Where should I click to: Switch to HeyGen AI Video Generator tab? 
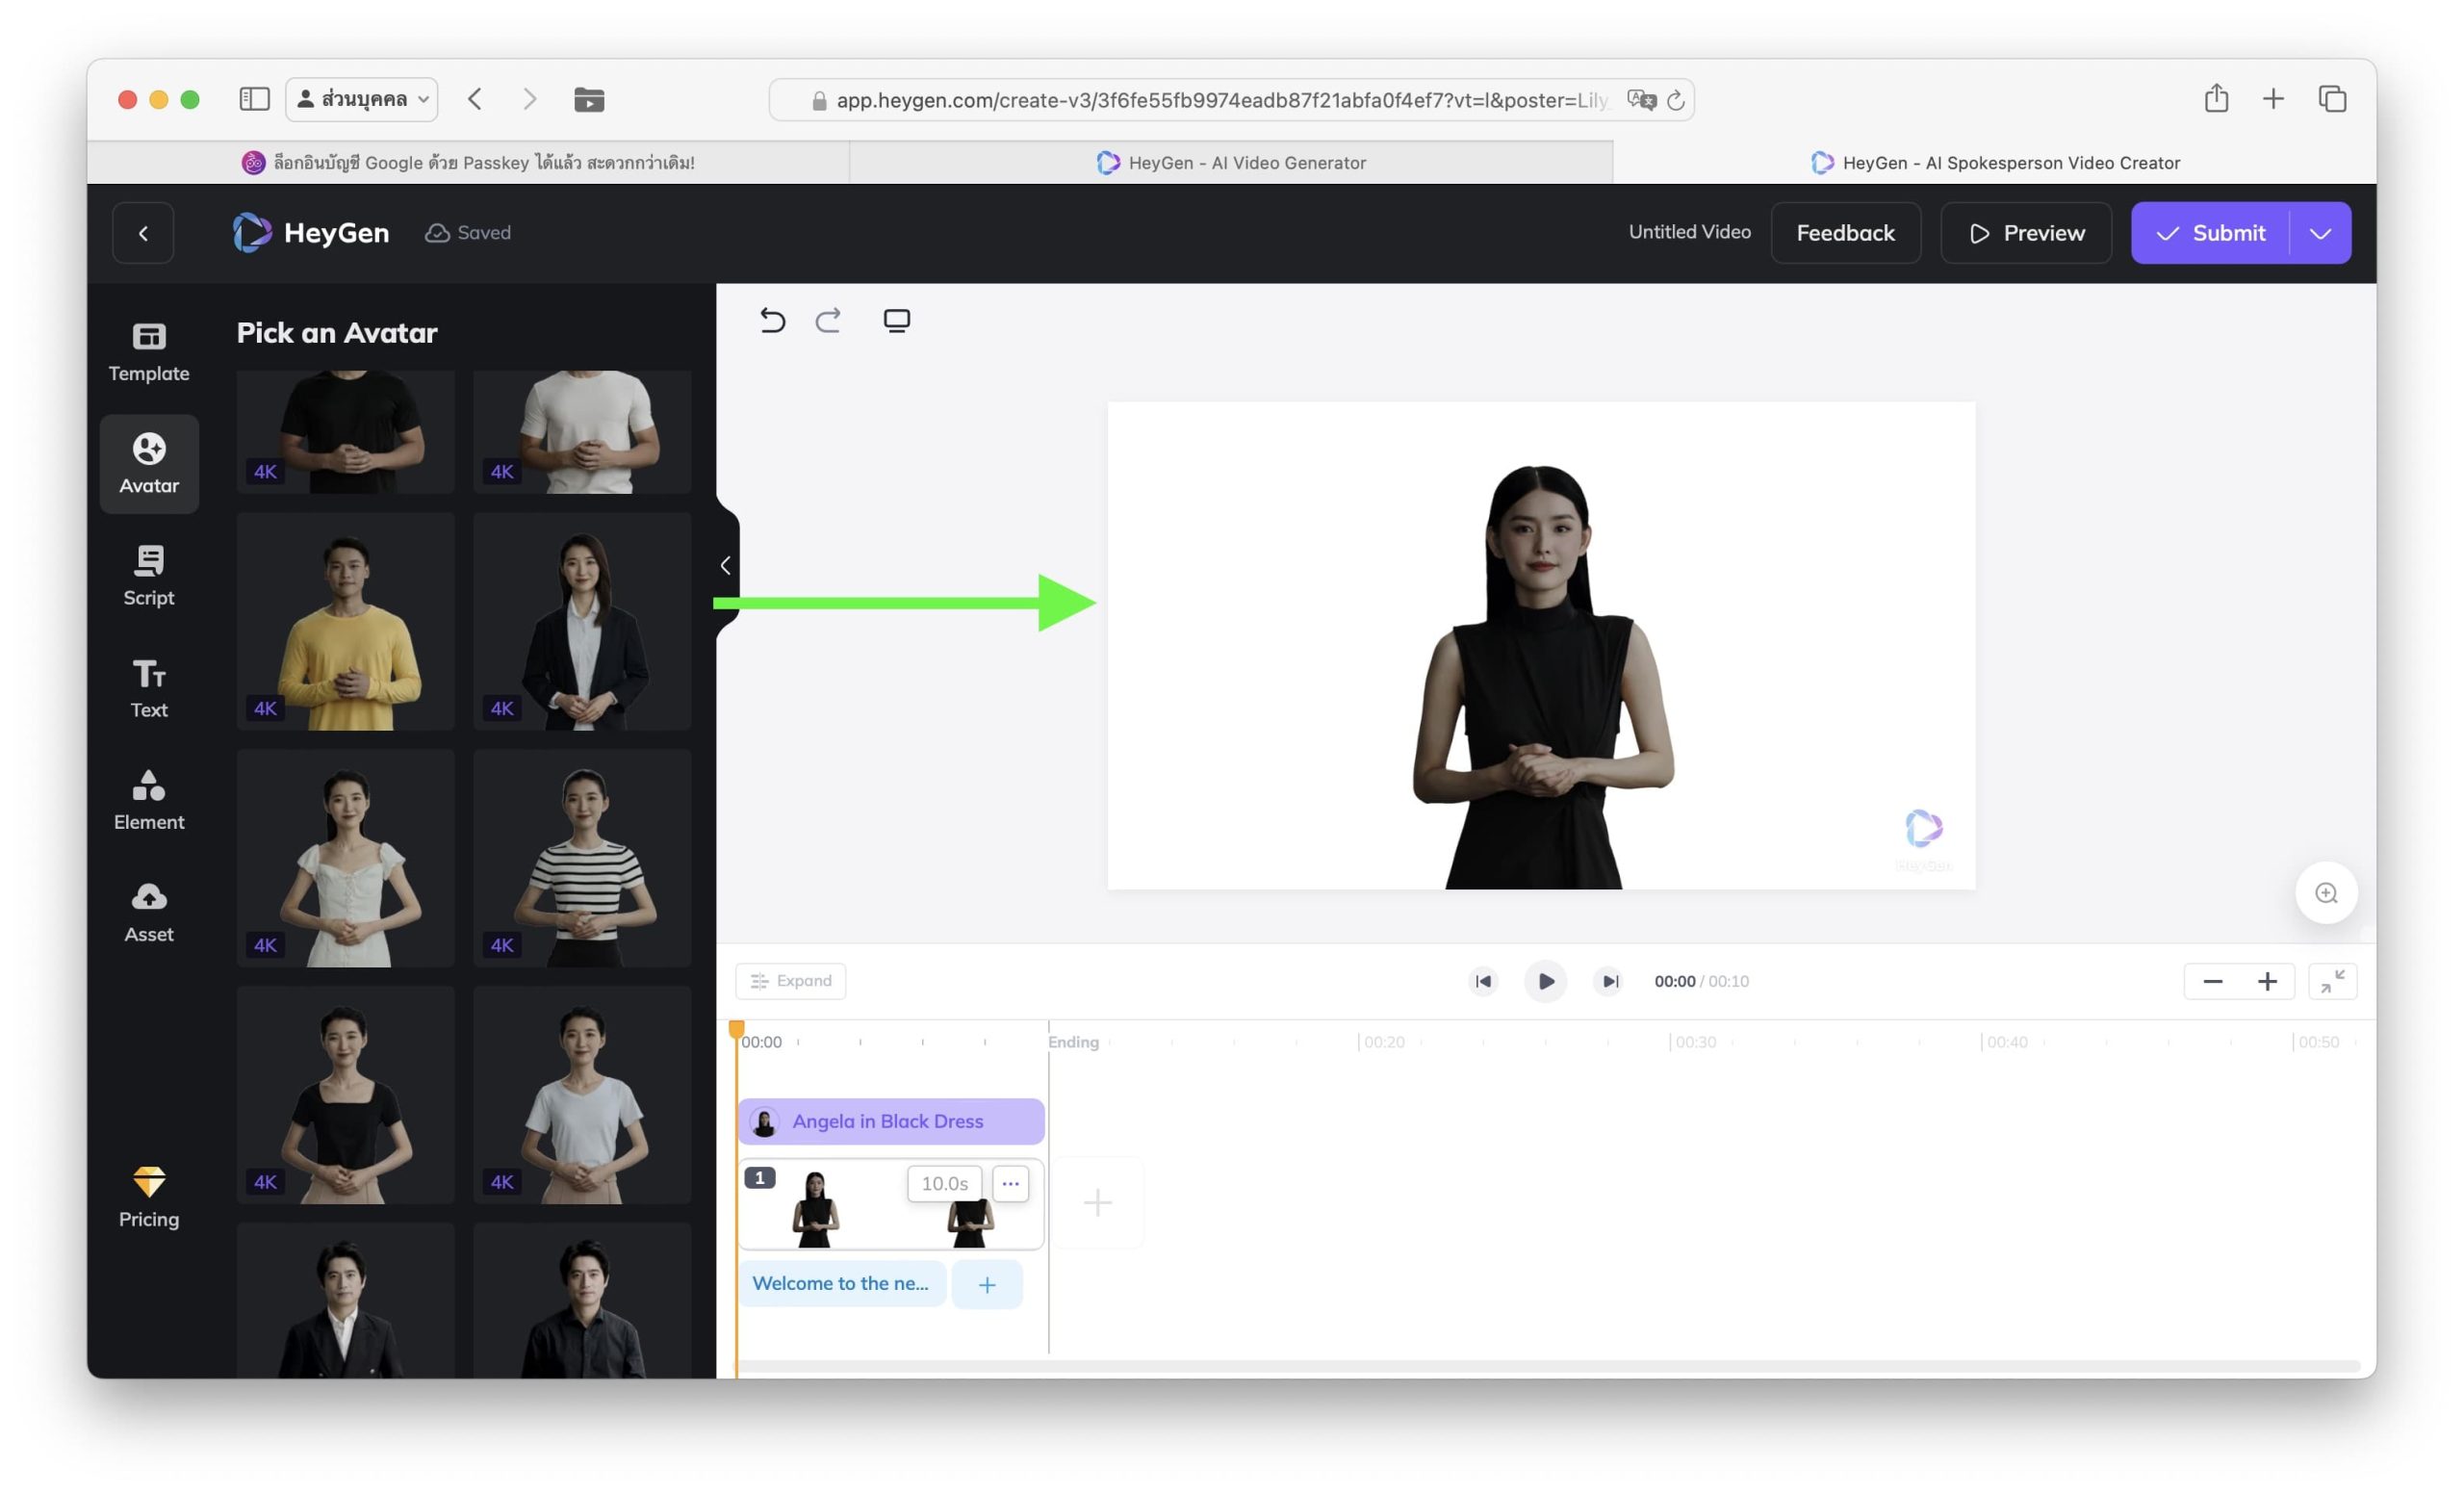pyautogui.click(x=1230, y=162)
